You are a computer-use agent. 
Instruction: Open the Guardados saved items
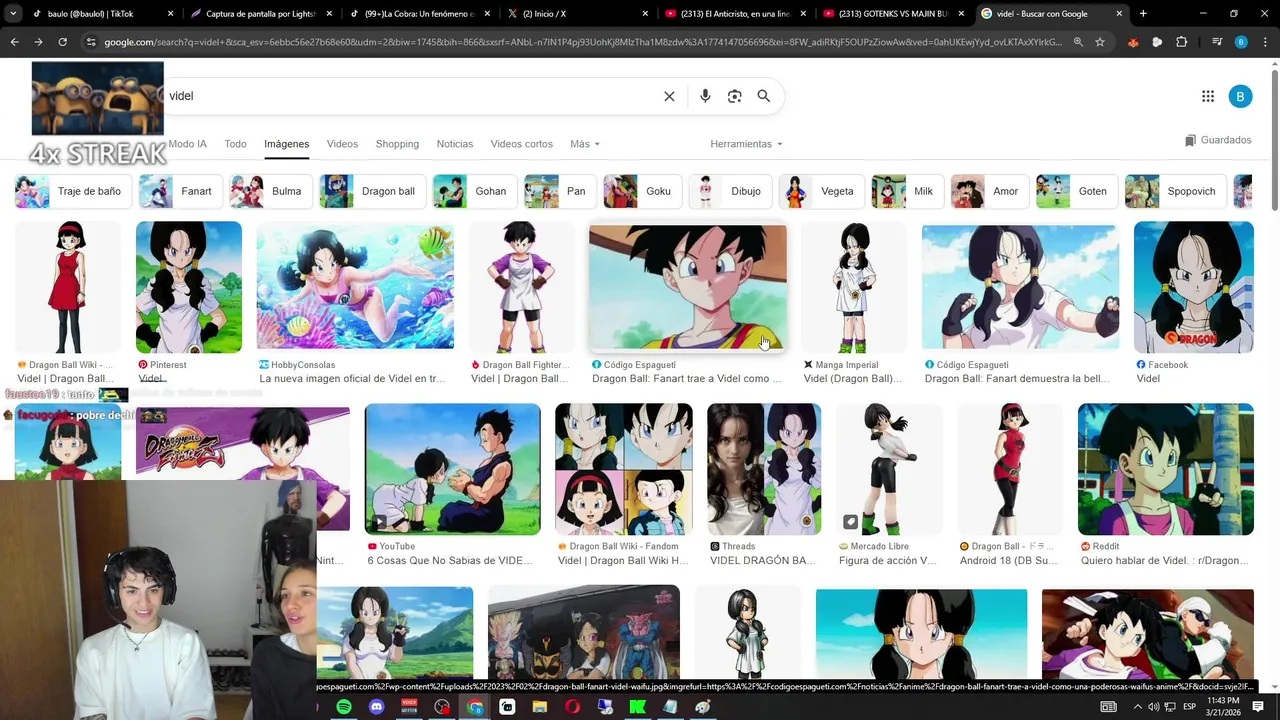(1218, 140)
